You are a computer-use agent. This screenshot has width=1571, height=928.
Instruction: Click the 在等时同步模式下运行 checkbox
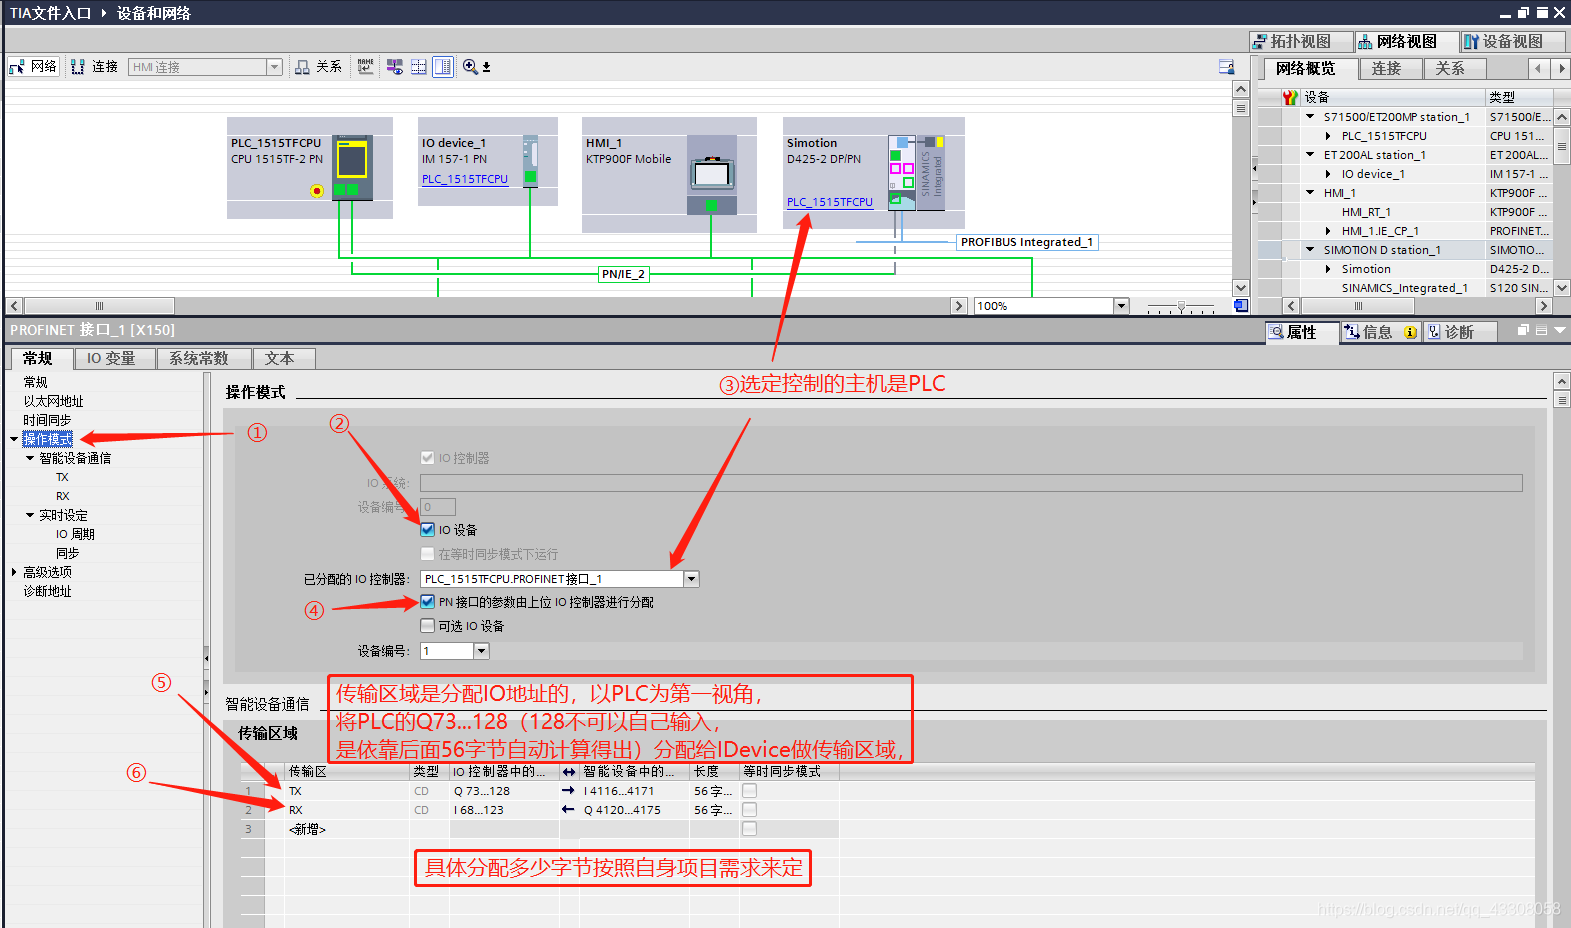428,554
